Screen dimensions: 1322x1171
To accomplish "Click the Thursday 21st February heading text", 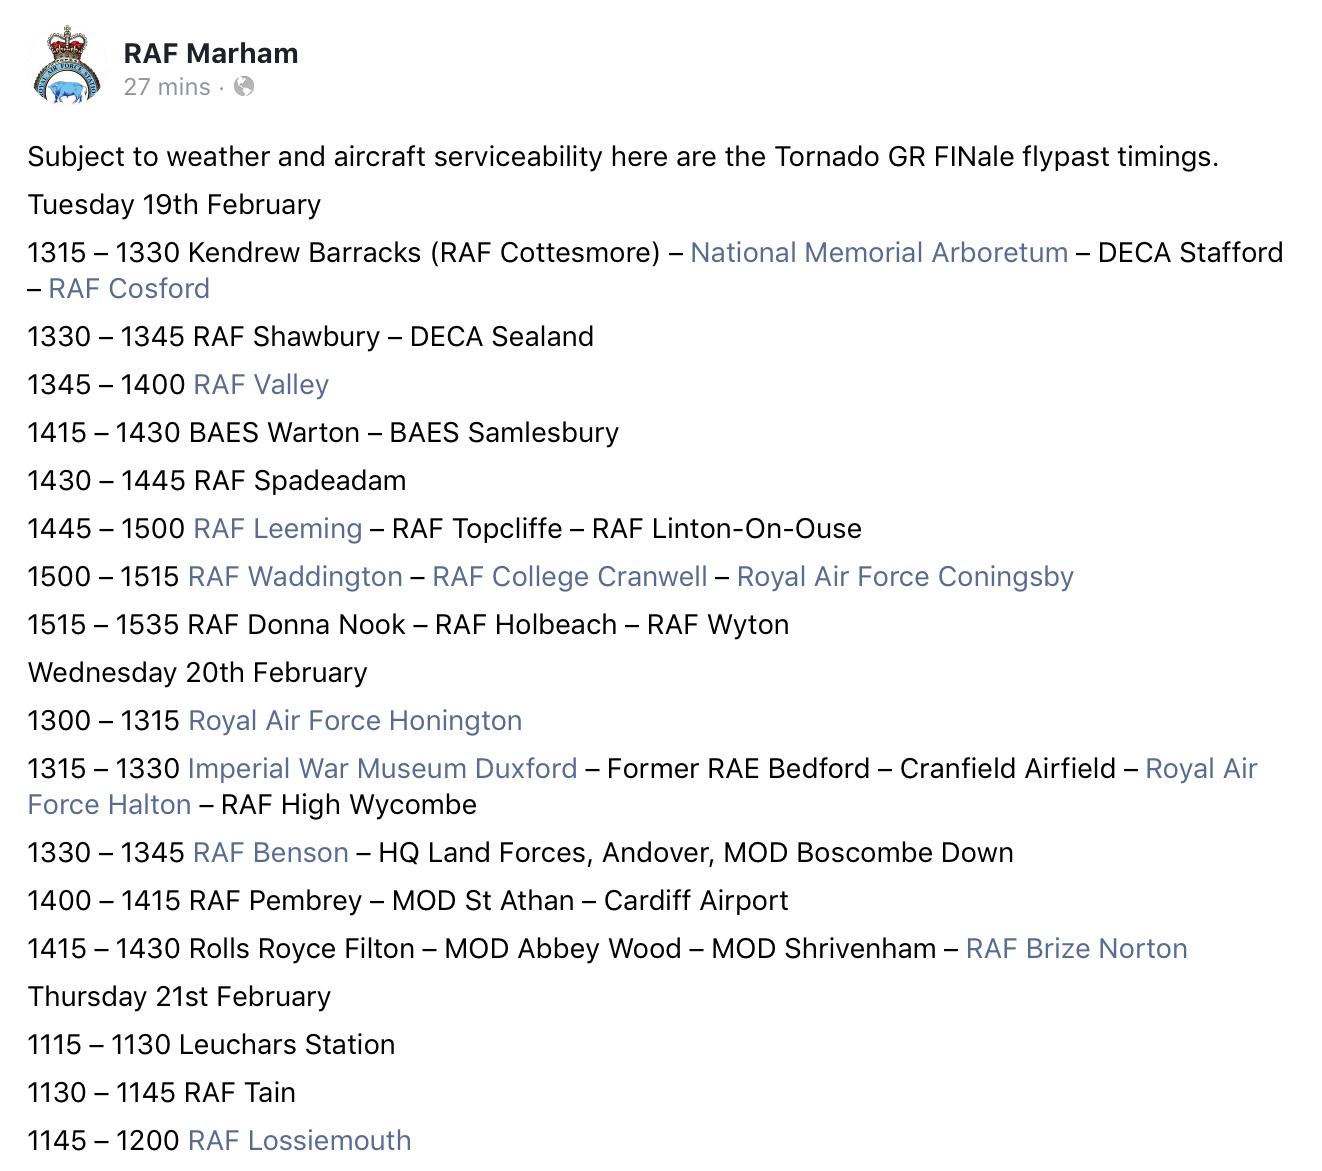I will [179, 996].
